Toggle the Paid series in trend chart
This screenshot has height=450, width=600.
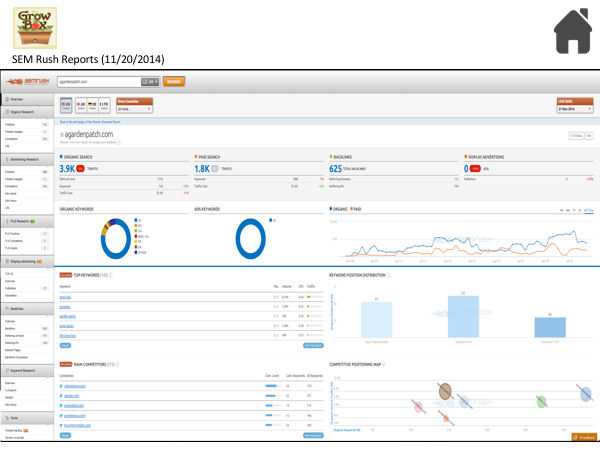(x=355, y=209)
